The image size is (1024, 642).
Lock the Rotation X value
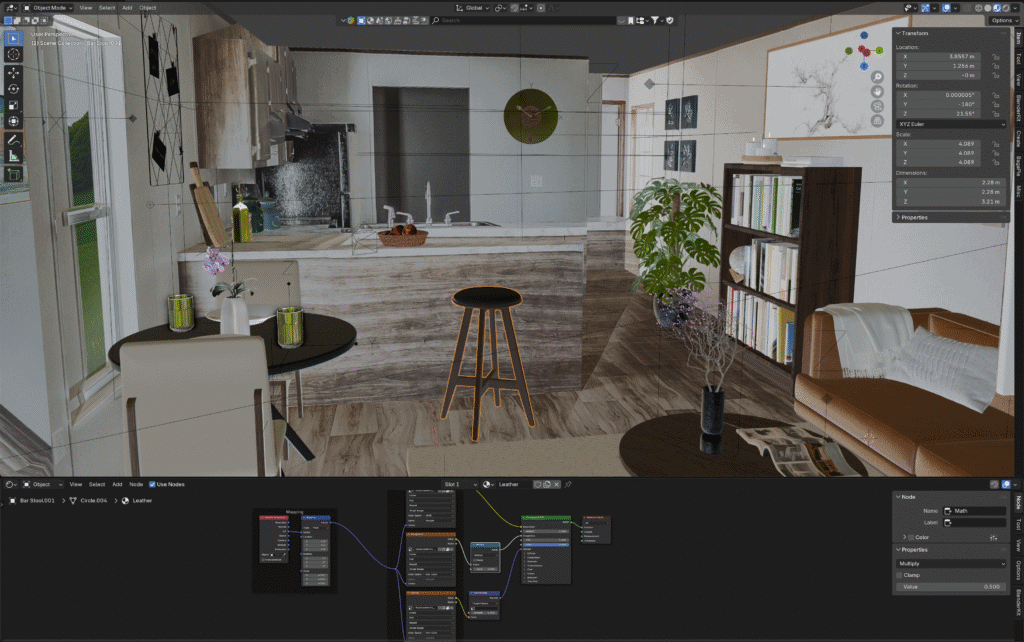996,95
